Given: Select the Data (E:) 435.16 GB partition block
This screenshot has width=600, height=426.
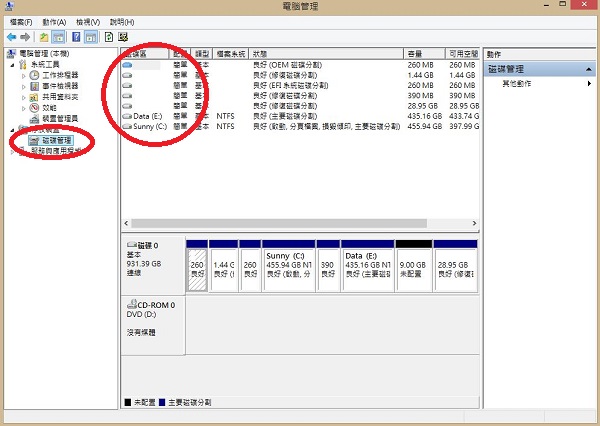Looking at the screenshot, I should (368, 266).
